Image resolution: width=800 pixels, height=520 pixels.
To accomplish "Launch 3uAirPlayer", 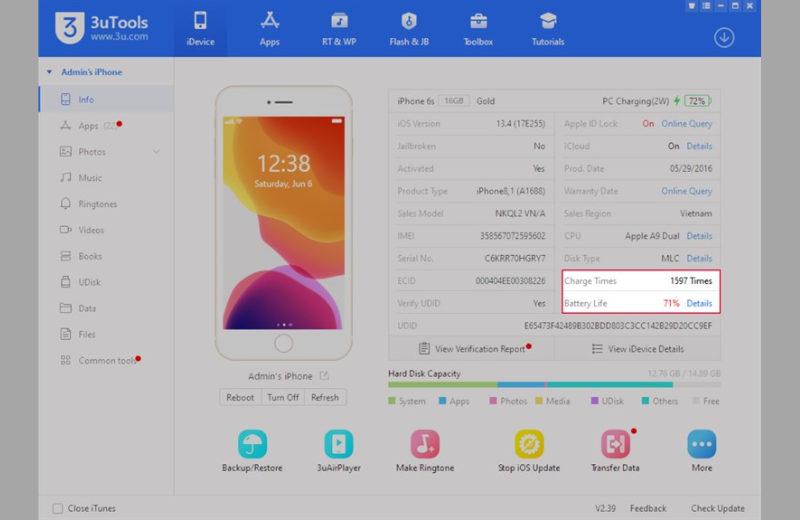I will pos(339,450).
